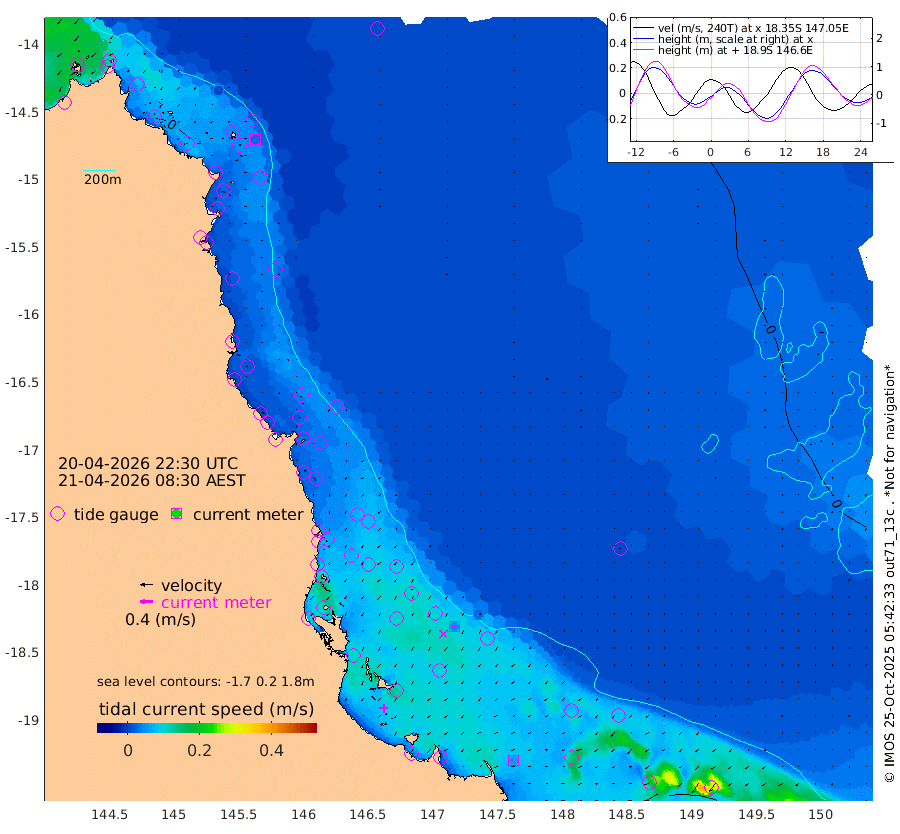Click the 'sea level contours: -1.7 0.2 1.8m' text

(x=205, y=682)
